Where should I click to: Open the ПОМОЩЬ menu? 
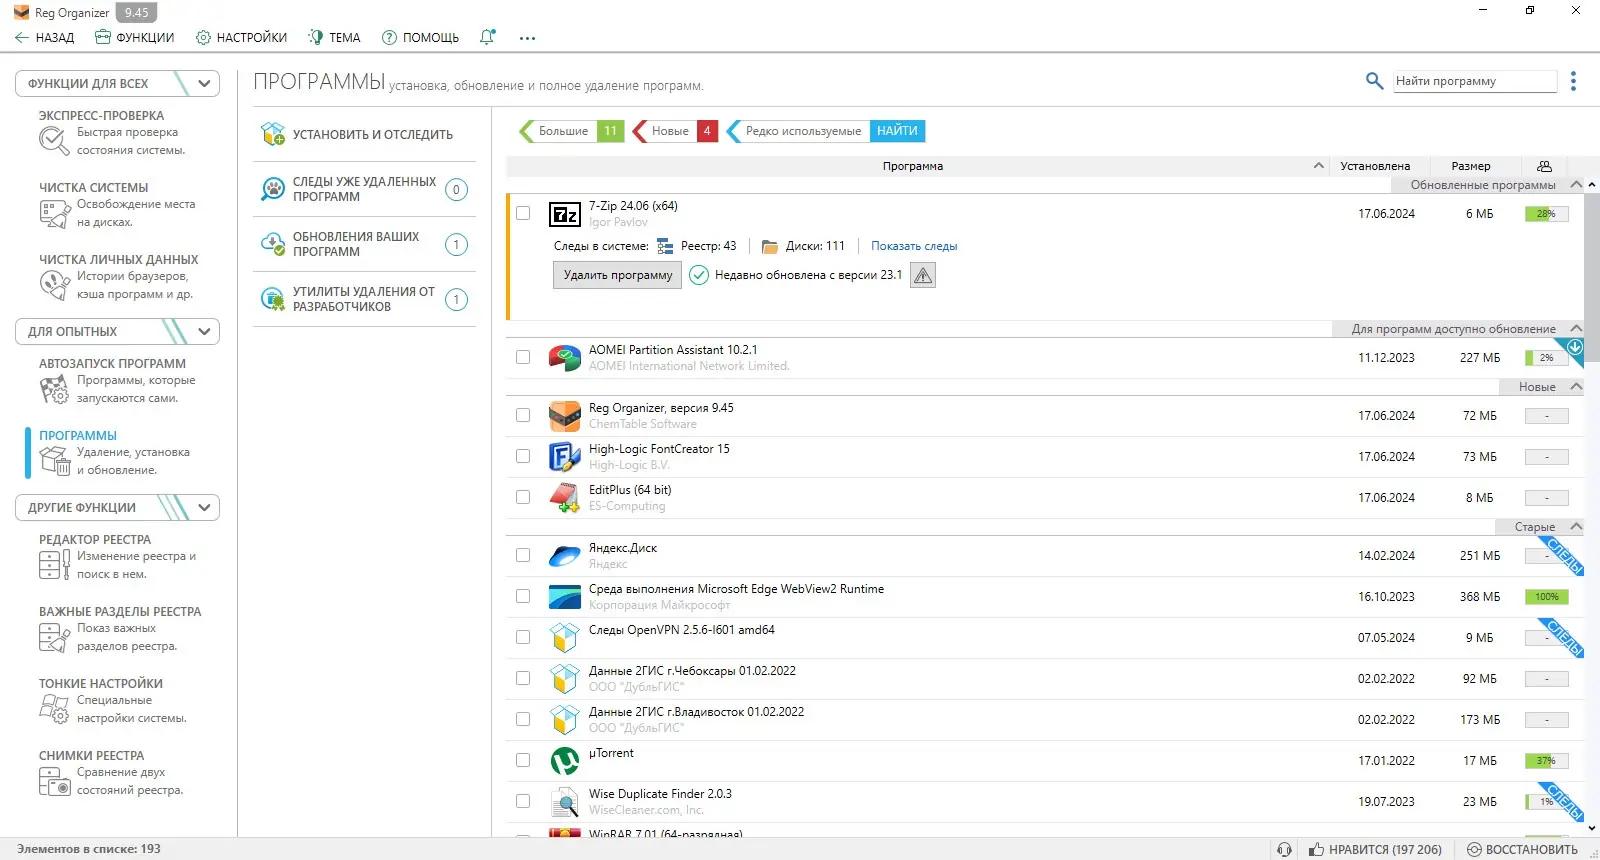(420, 38)
